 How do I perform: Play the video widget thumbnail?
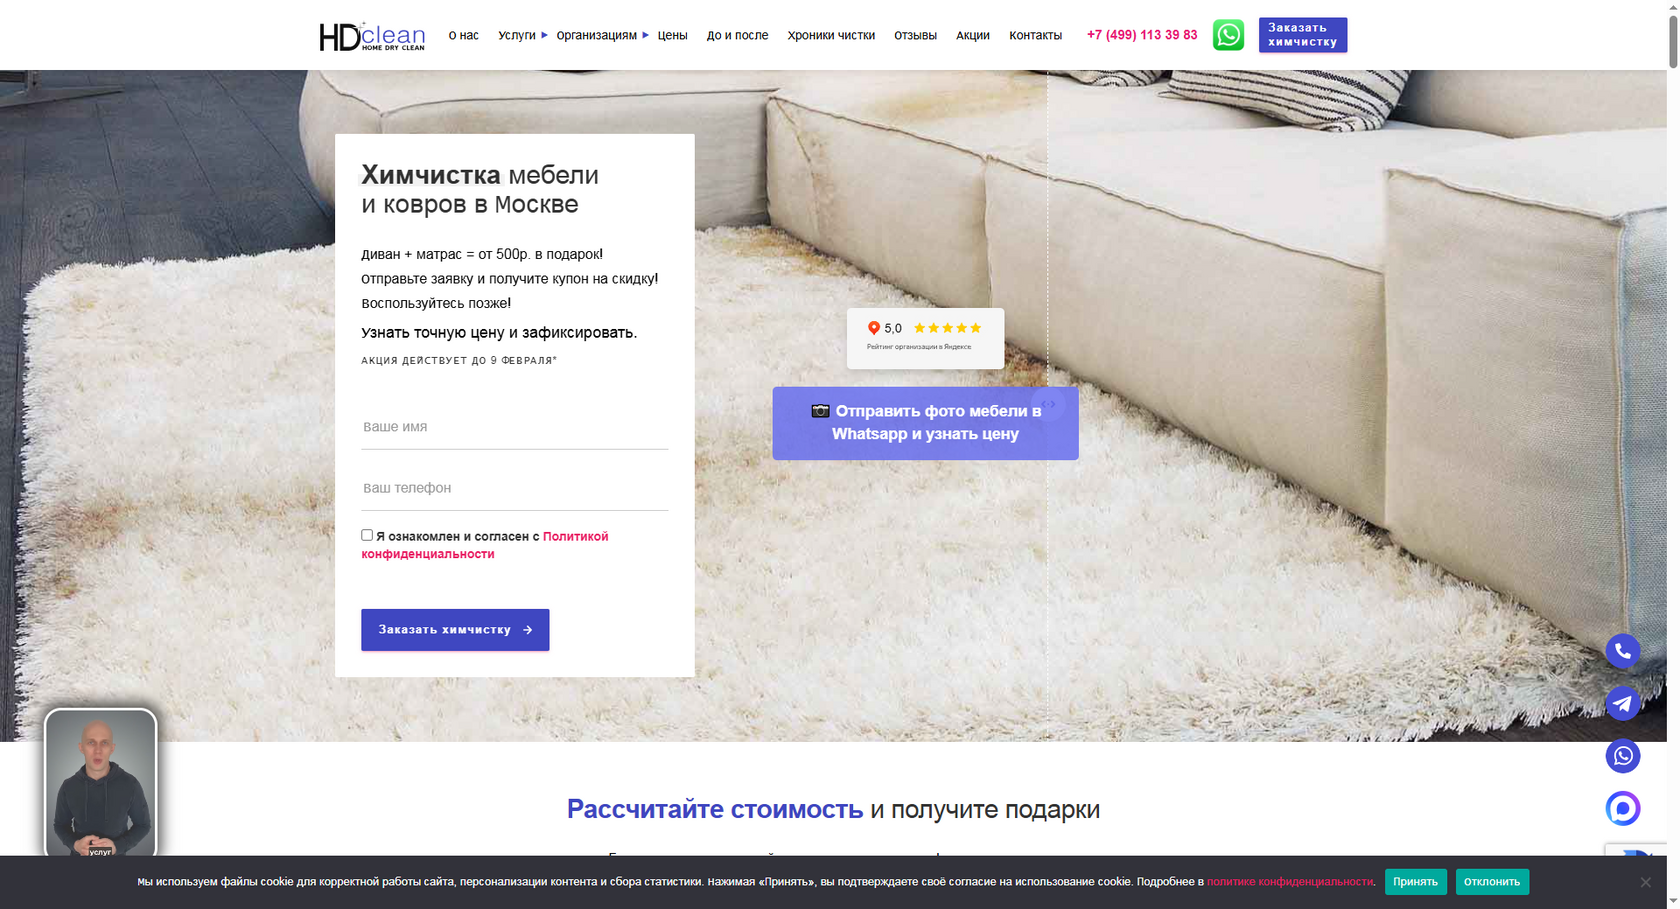(101, 783)
